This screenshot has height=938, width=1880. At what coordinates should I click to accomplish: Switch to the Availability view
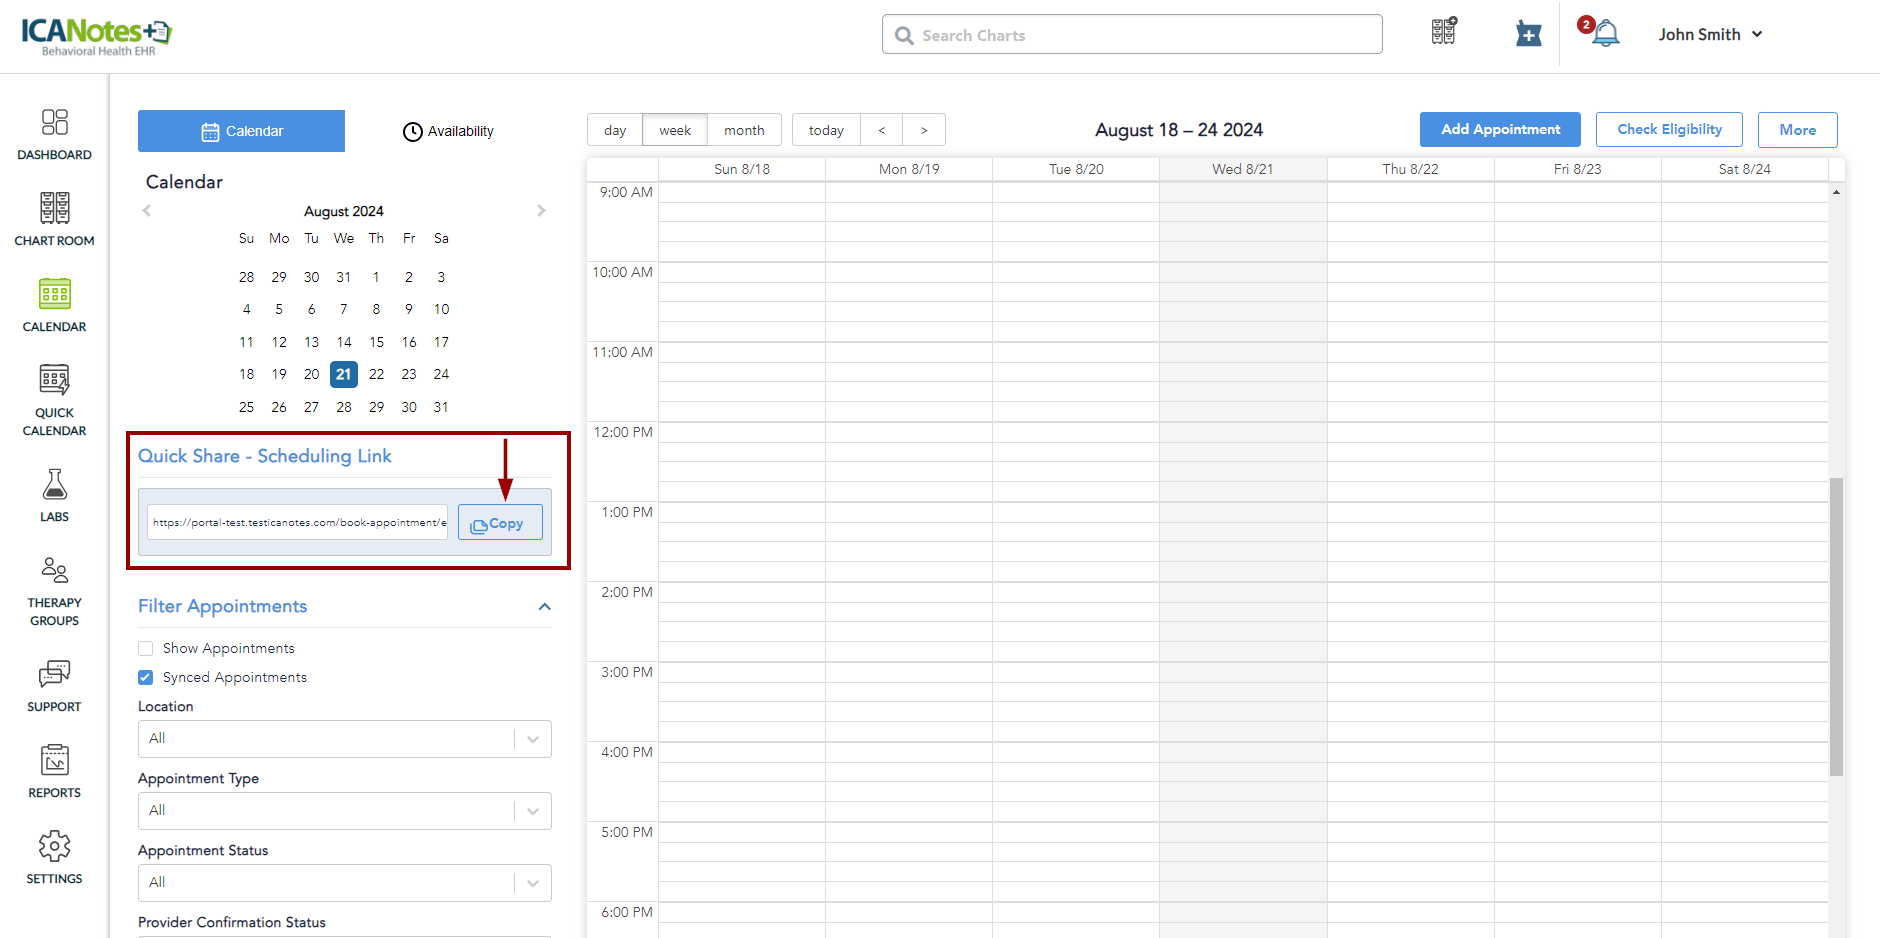pyautogui.click(x=448, y=131)
